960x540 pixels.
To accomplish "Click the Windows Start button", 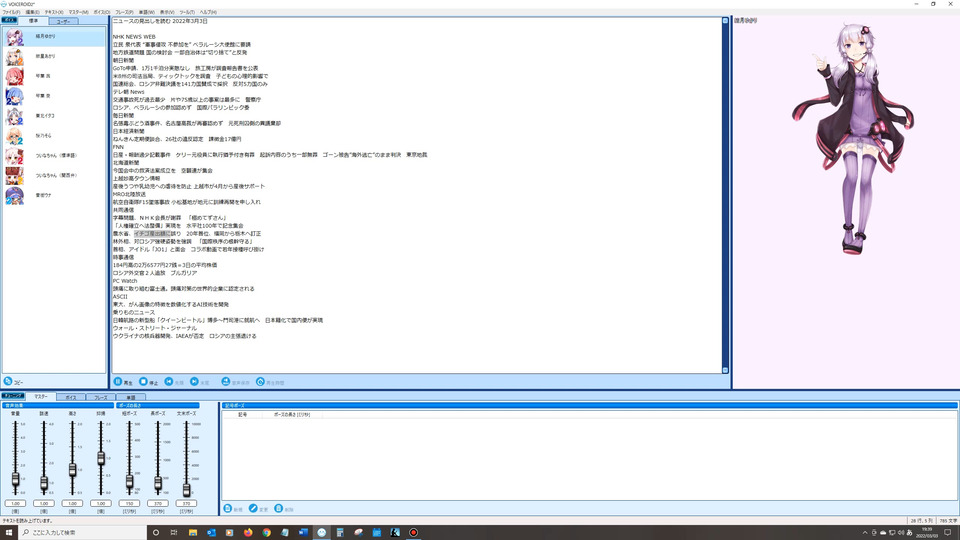I will (9, 532).
